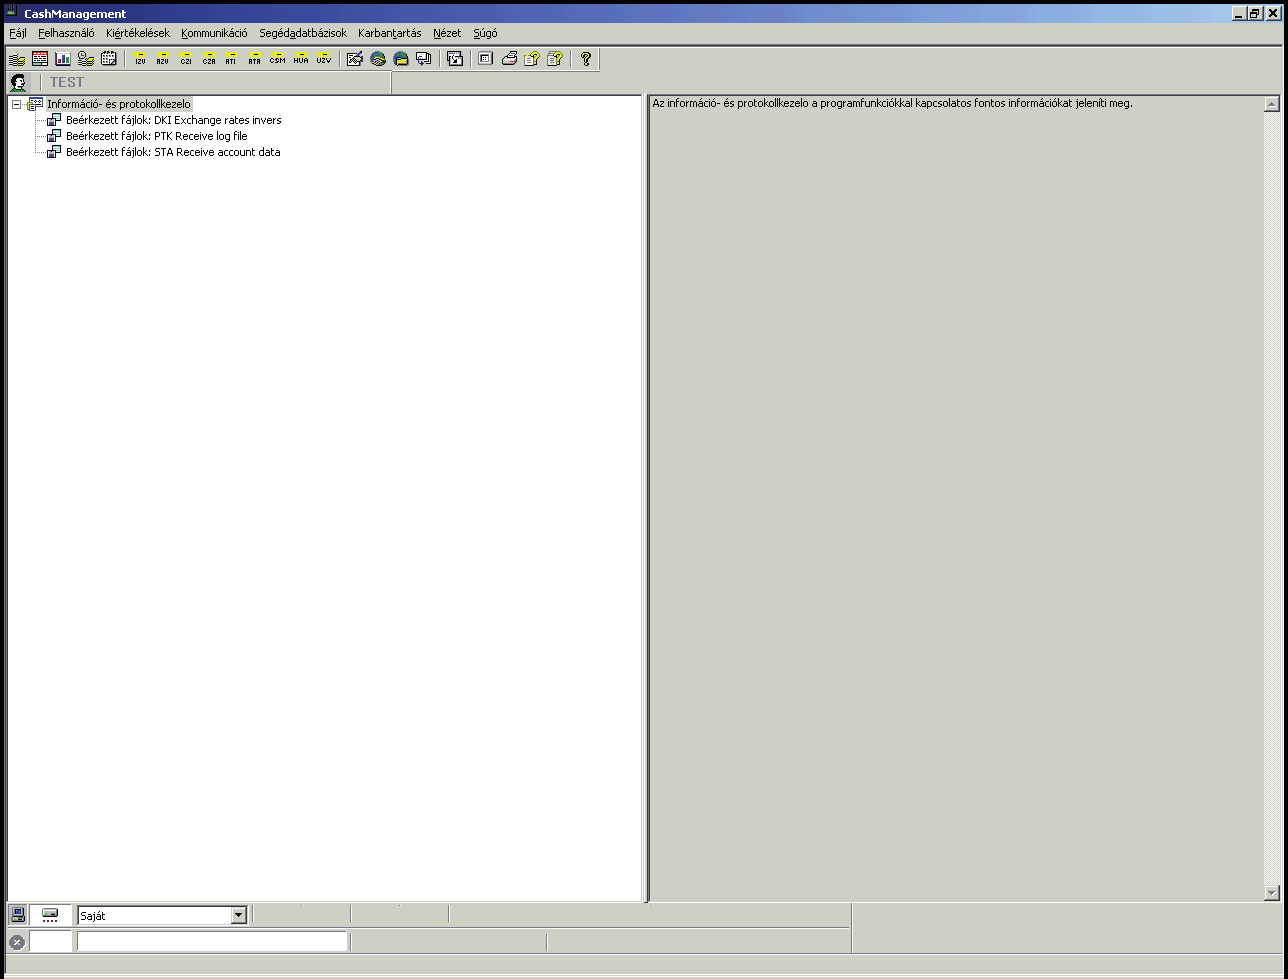Click the ATI toolbar button
The image size is (1288, 979).
coord(231,59)
